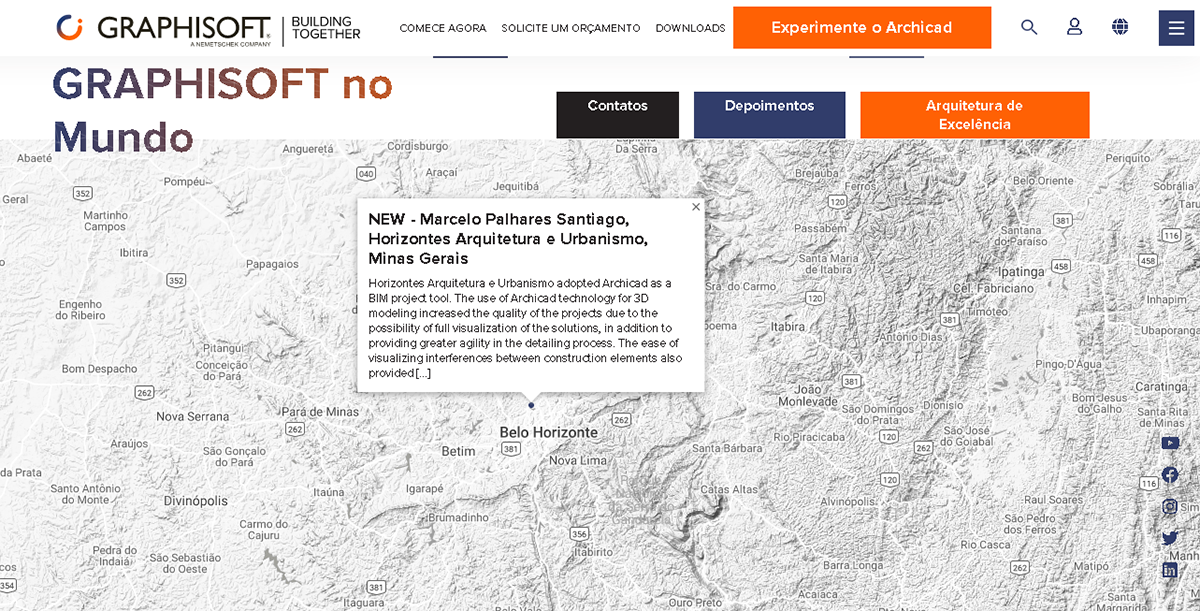Open the hamburger menu button

pyautogui.click(x=1177, y=27)
